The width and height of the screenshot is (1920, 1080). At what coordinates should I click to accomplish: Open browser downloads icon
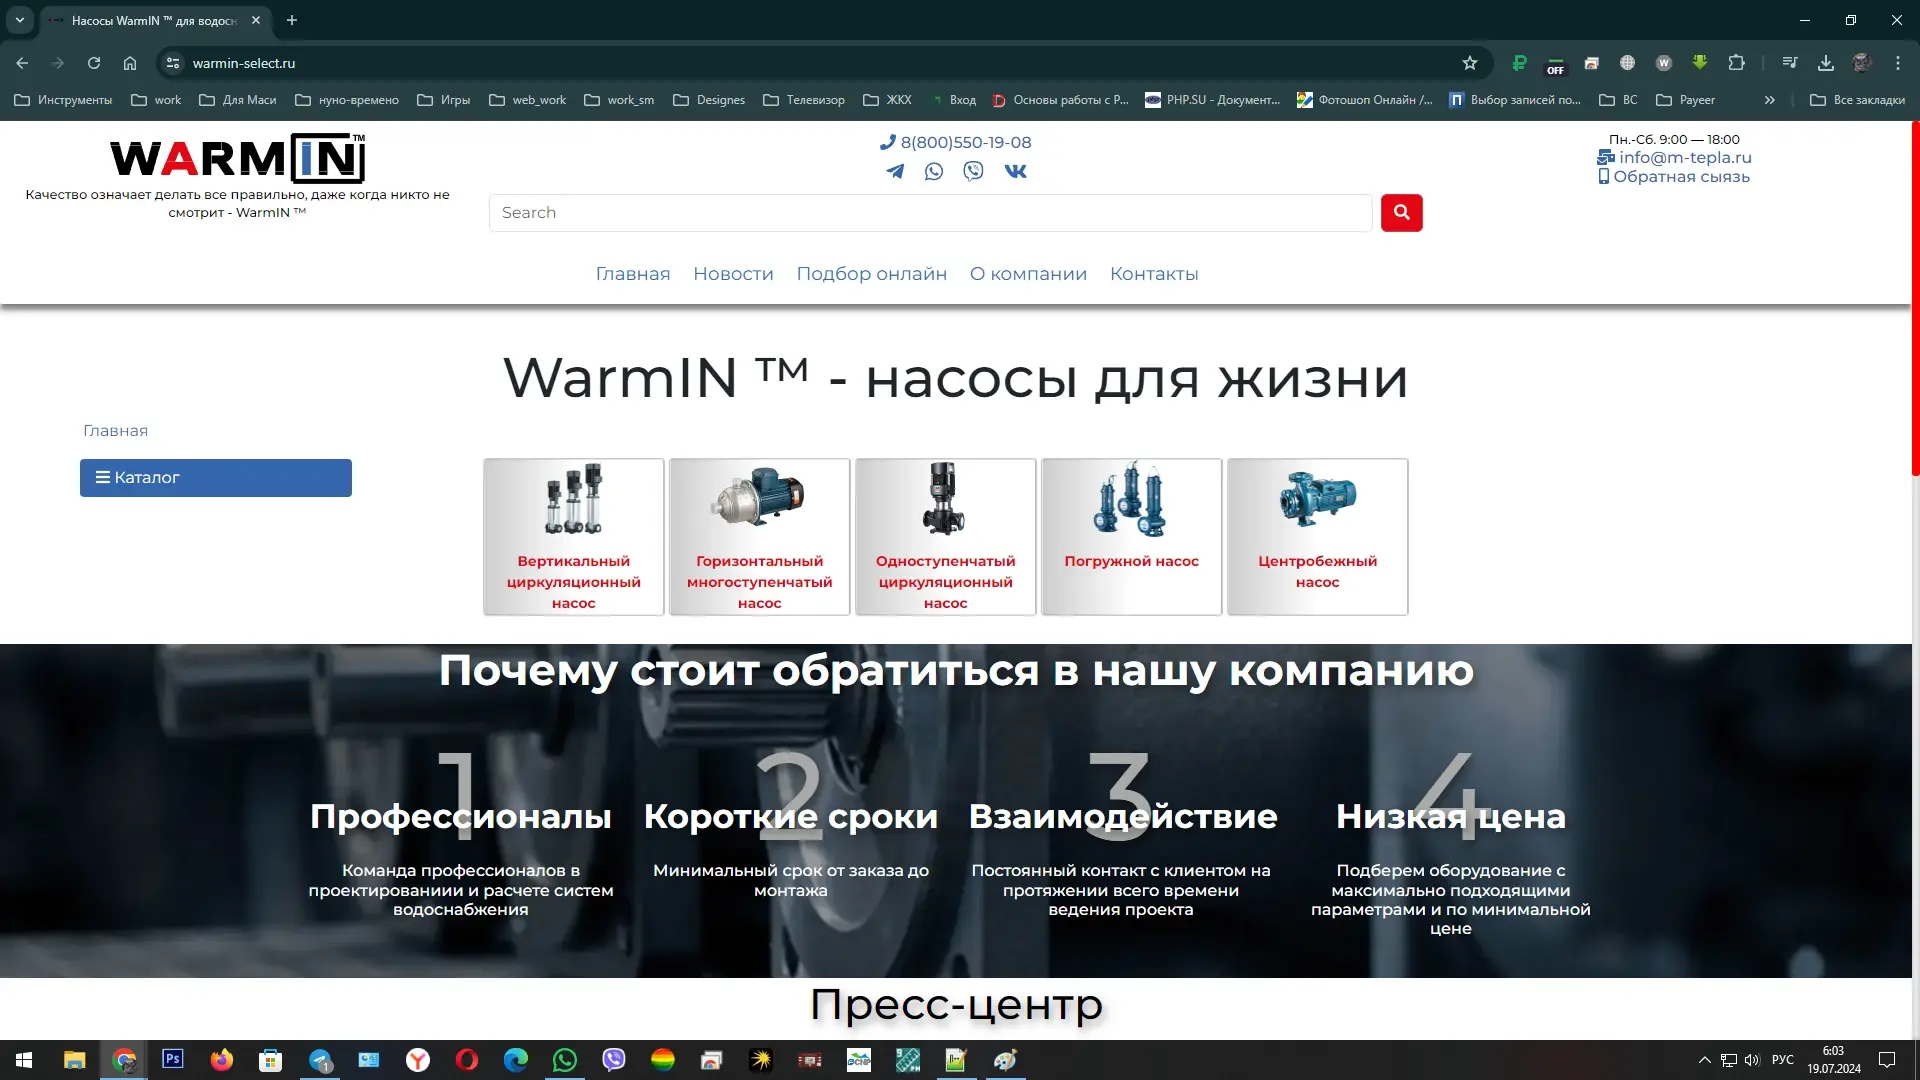coord(1826,63)
